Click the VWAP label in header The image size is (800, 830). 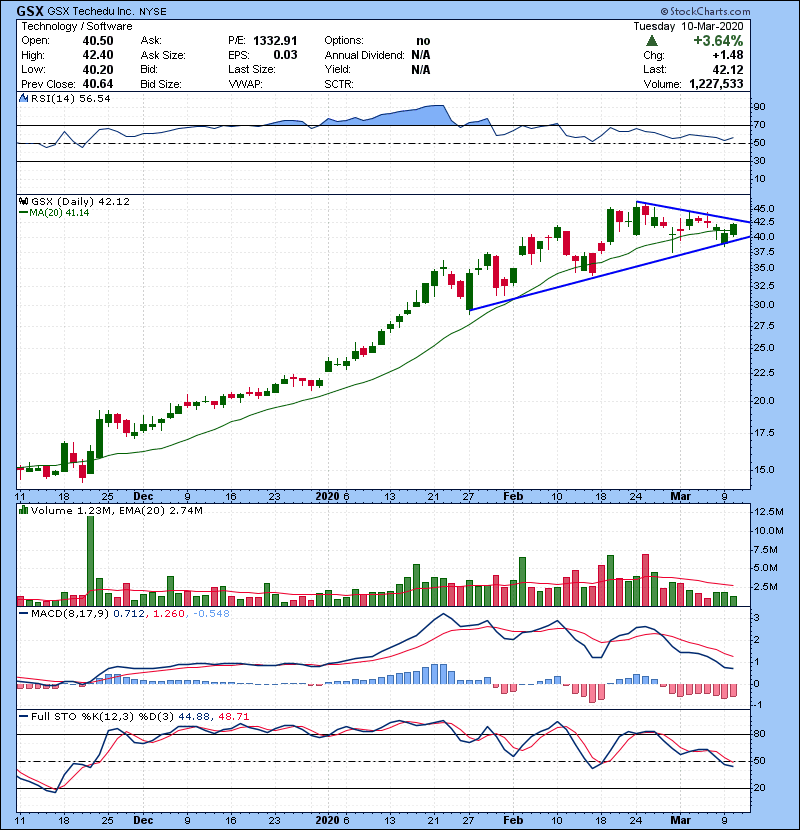(245, 84)
